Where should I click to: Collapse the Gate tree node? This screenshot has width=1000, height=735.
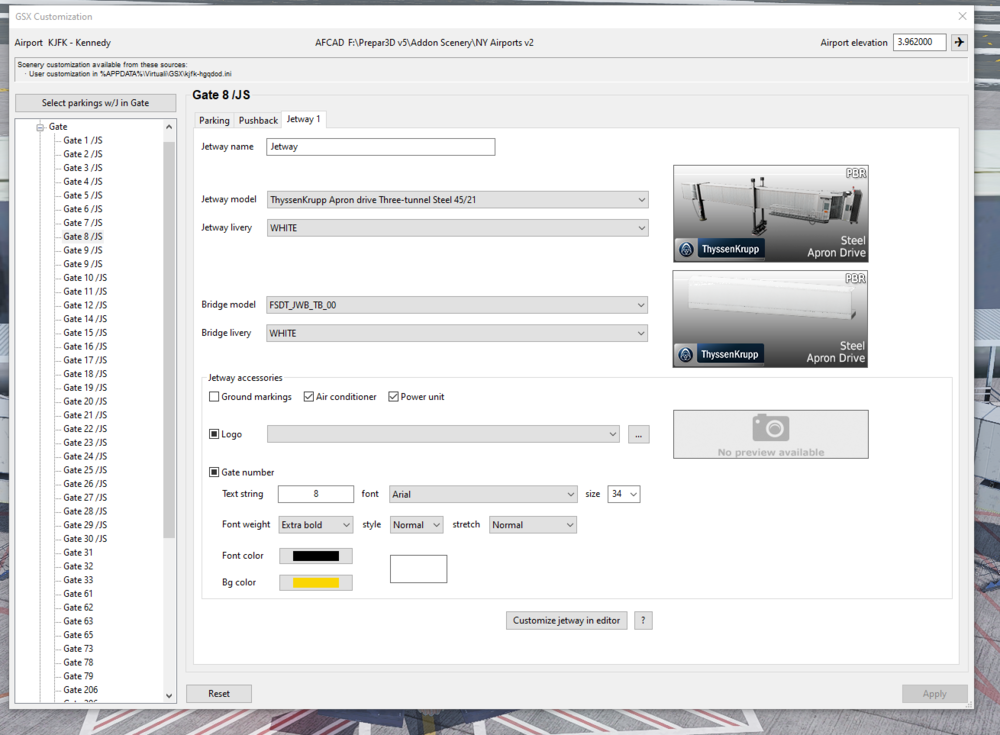point(41,127)
